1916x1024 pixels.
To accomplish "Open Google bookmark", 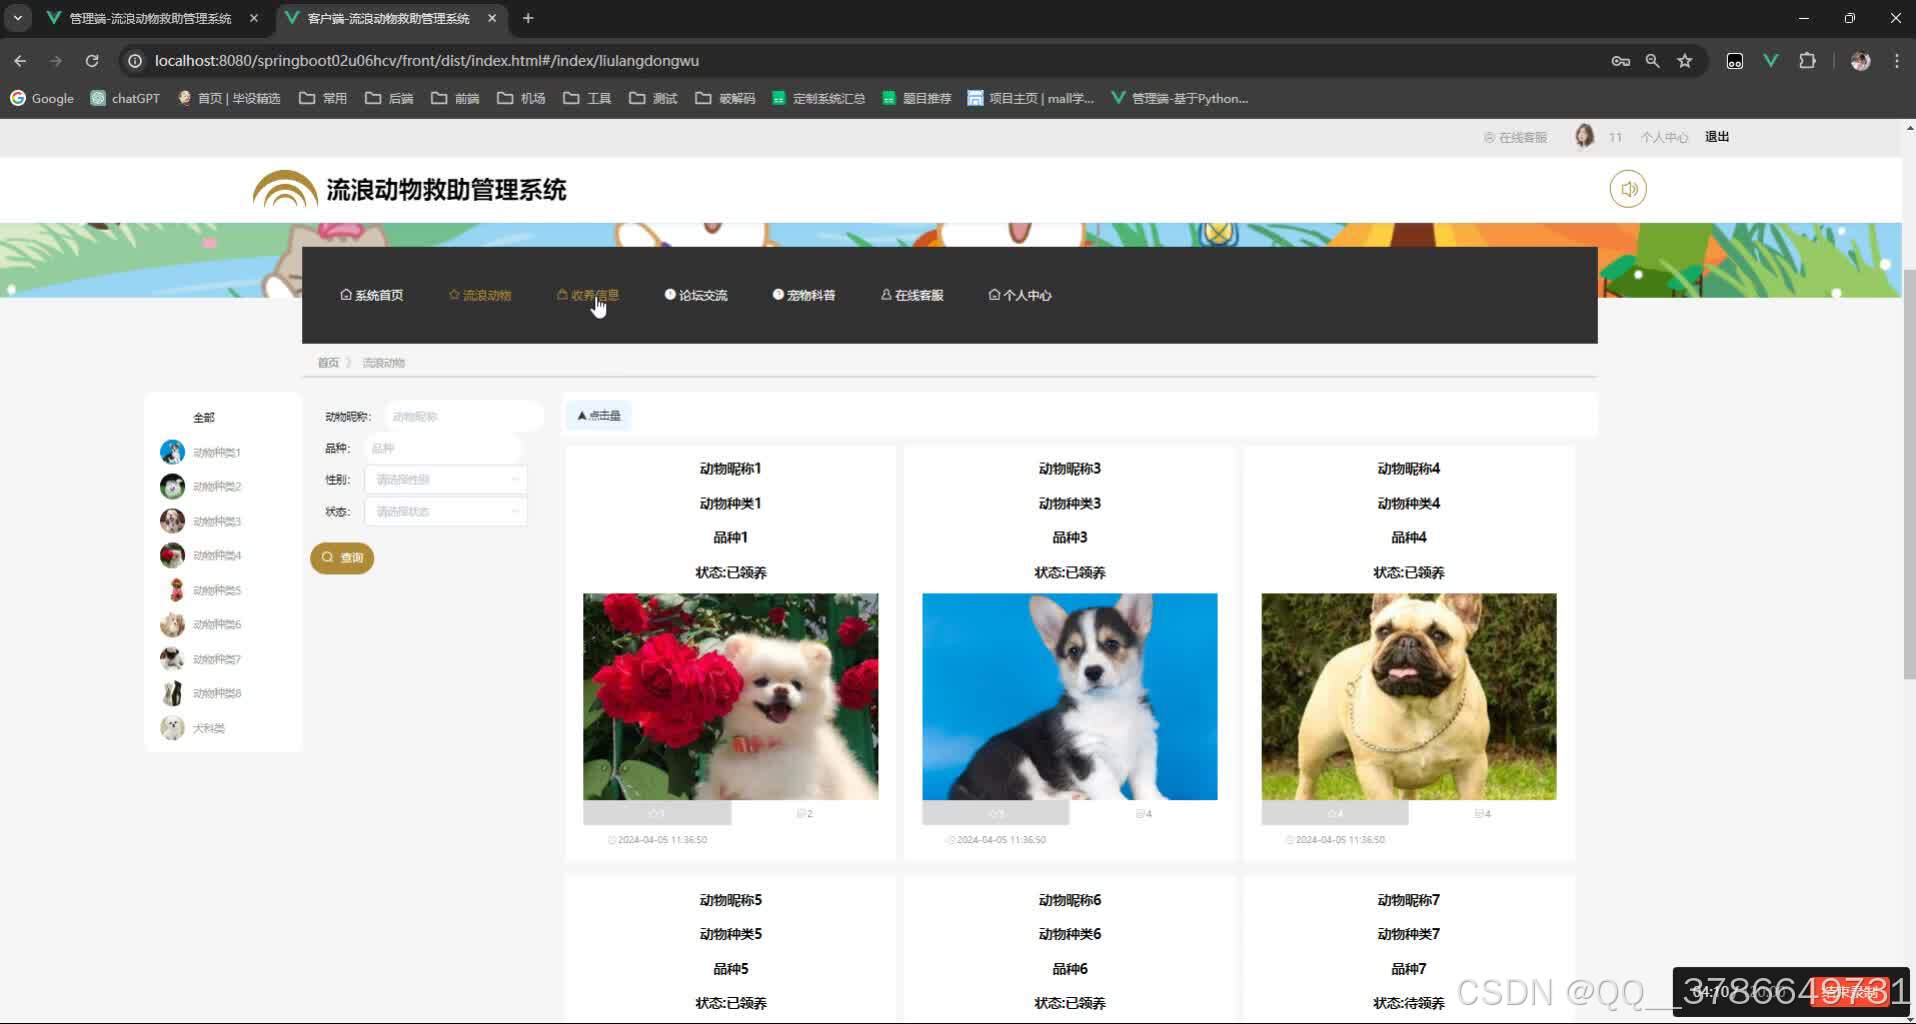I will pos(42,98).
